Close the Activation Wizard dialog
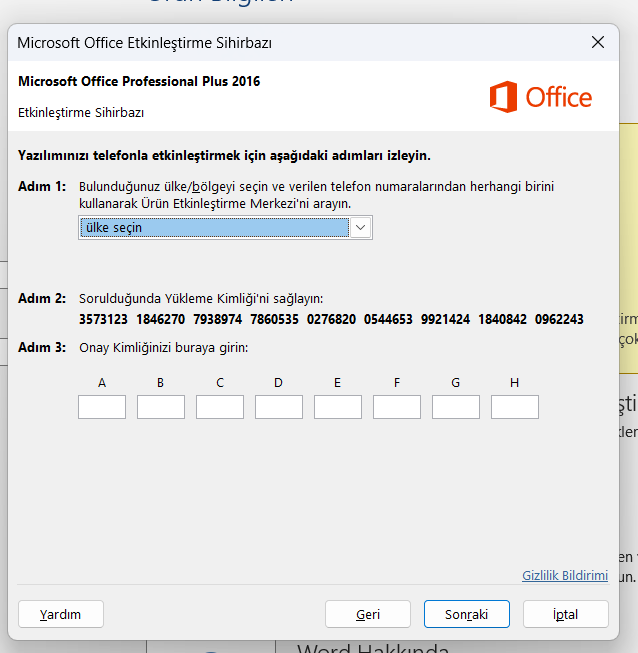 [x=598, y=42]
